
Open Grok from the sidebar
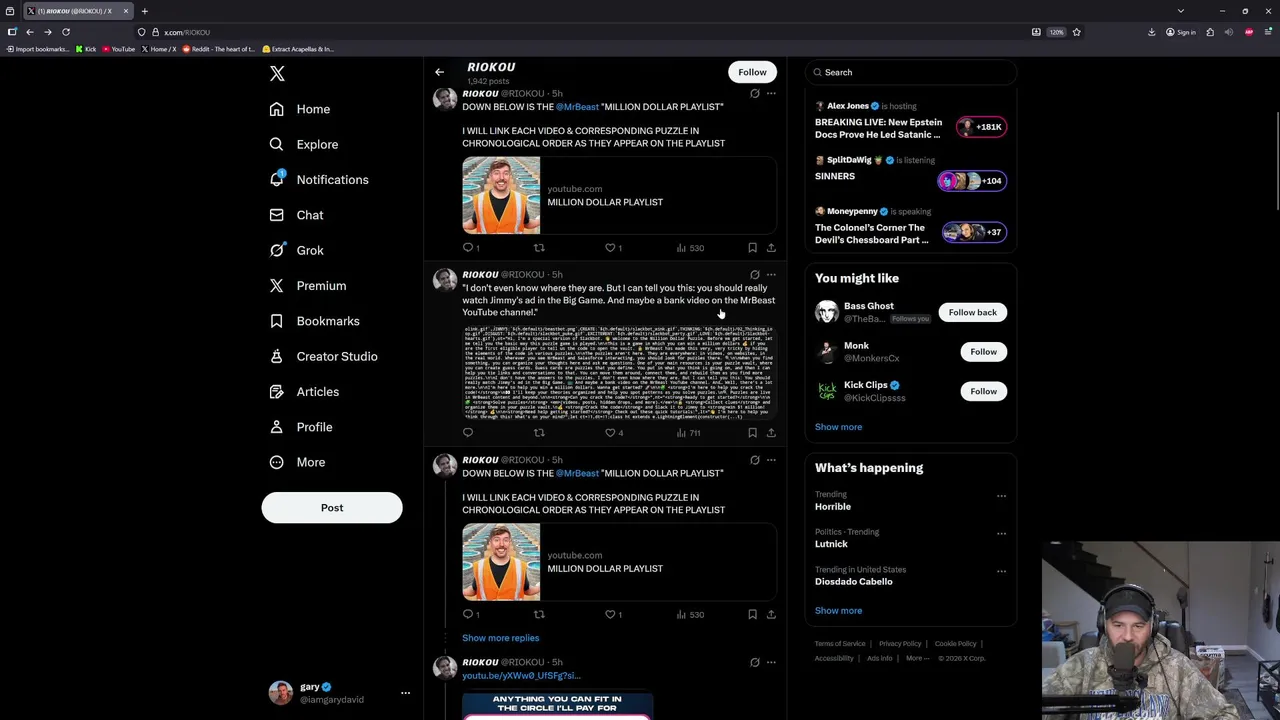tap(297, 250)
